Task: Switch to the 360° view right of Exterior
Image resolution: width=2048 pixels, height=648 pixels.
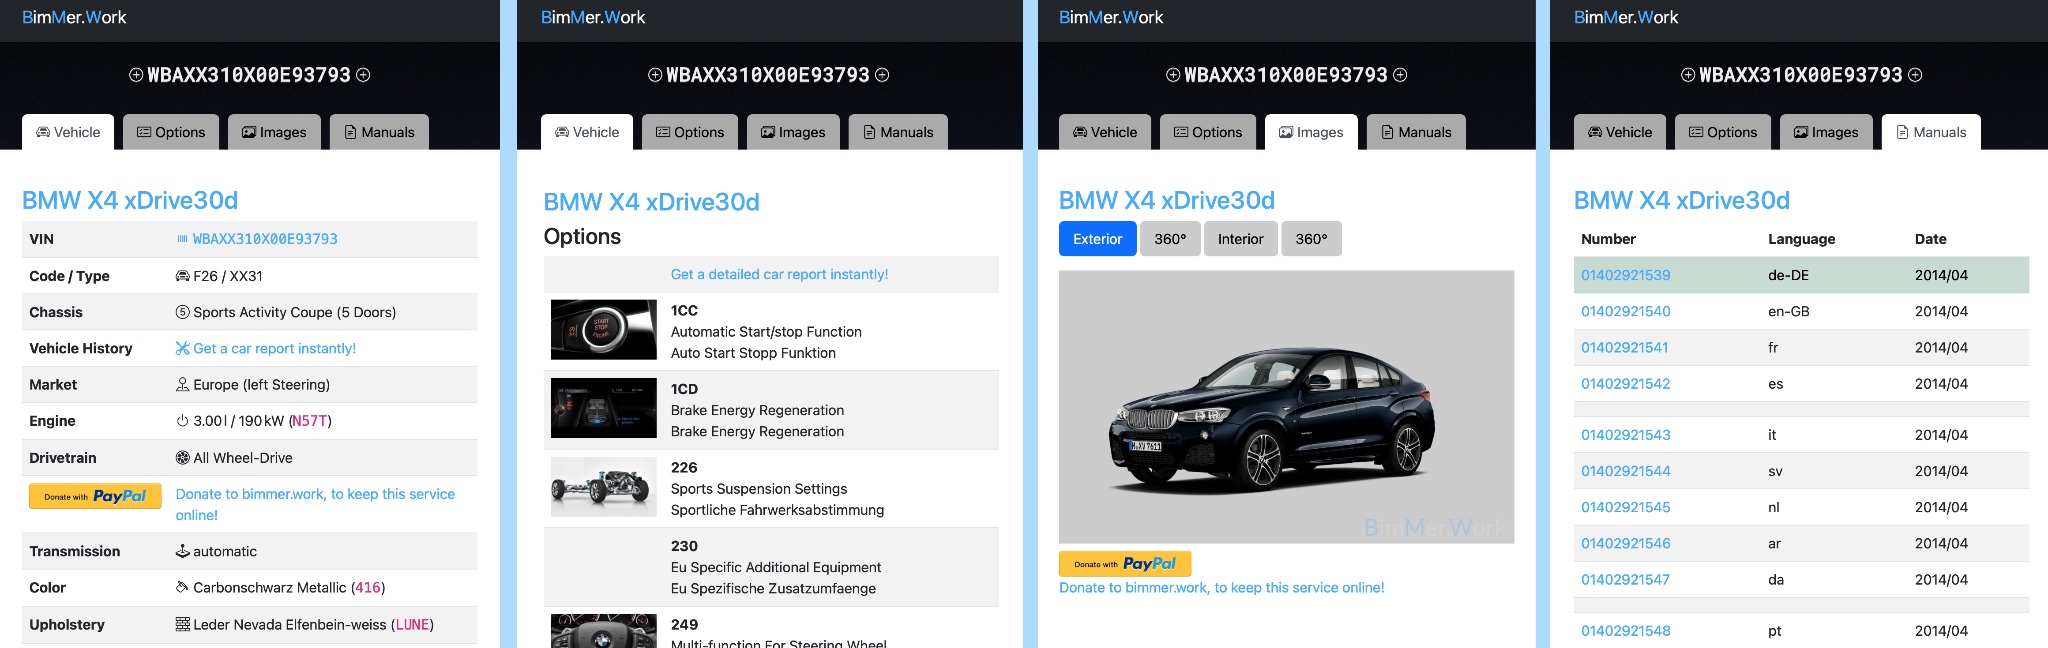Action: 1169,239
